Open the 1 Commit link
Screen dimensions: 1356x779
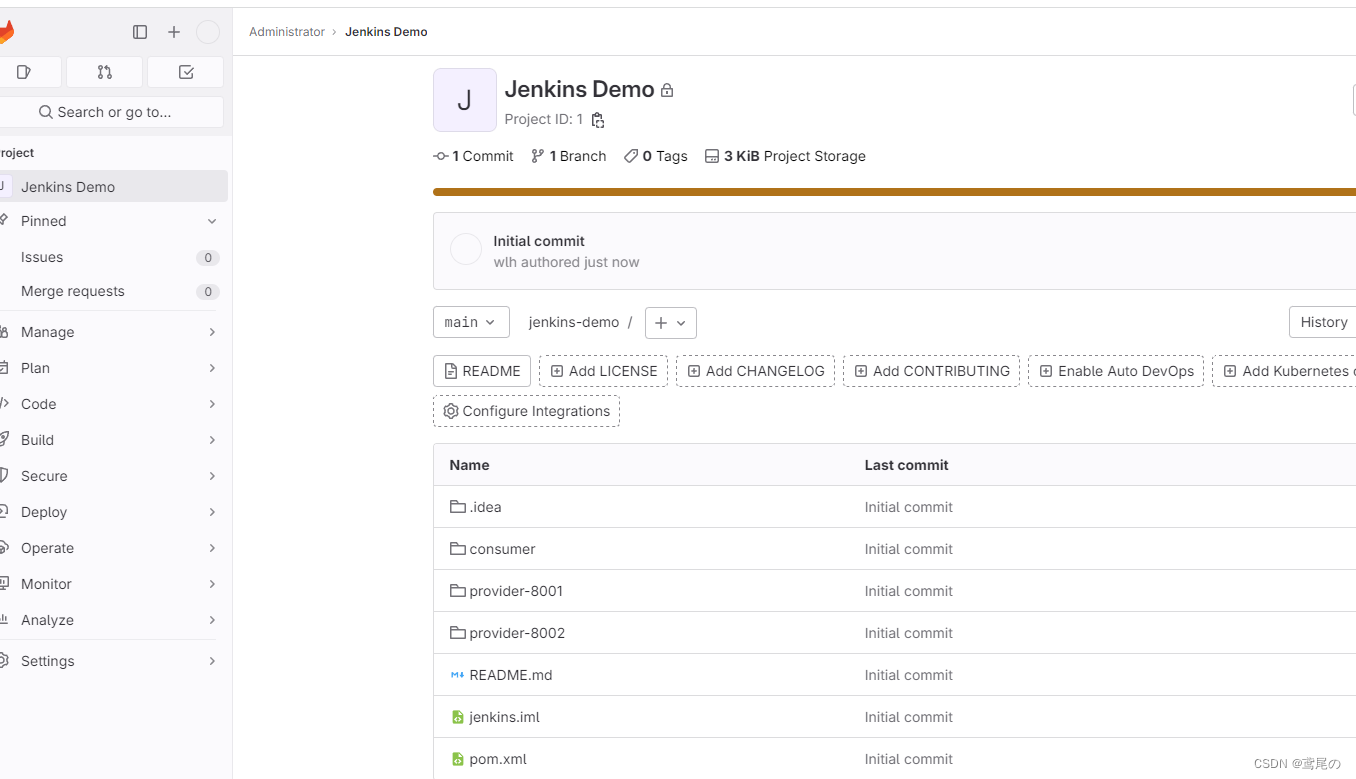[473, 156]
